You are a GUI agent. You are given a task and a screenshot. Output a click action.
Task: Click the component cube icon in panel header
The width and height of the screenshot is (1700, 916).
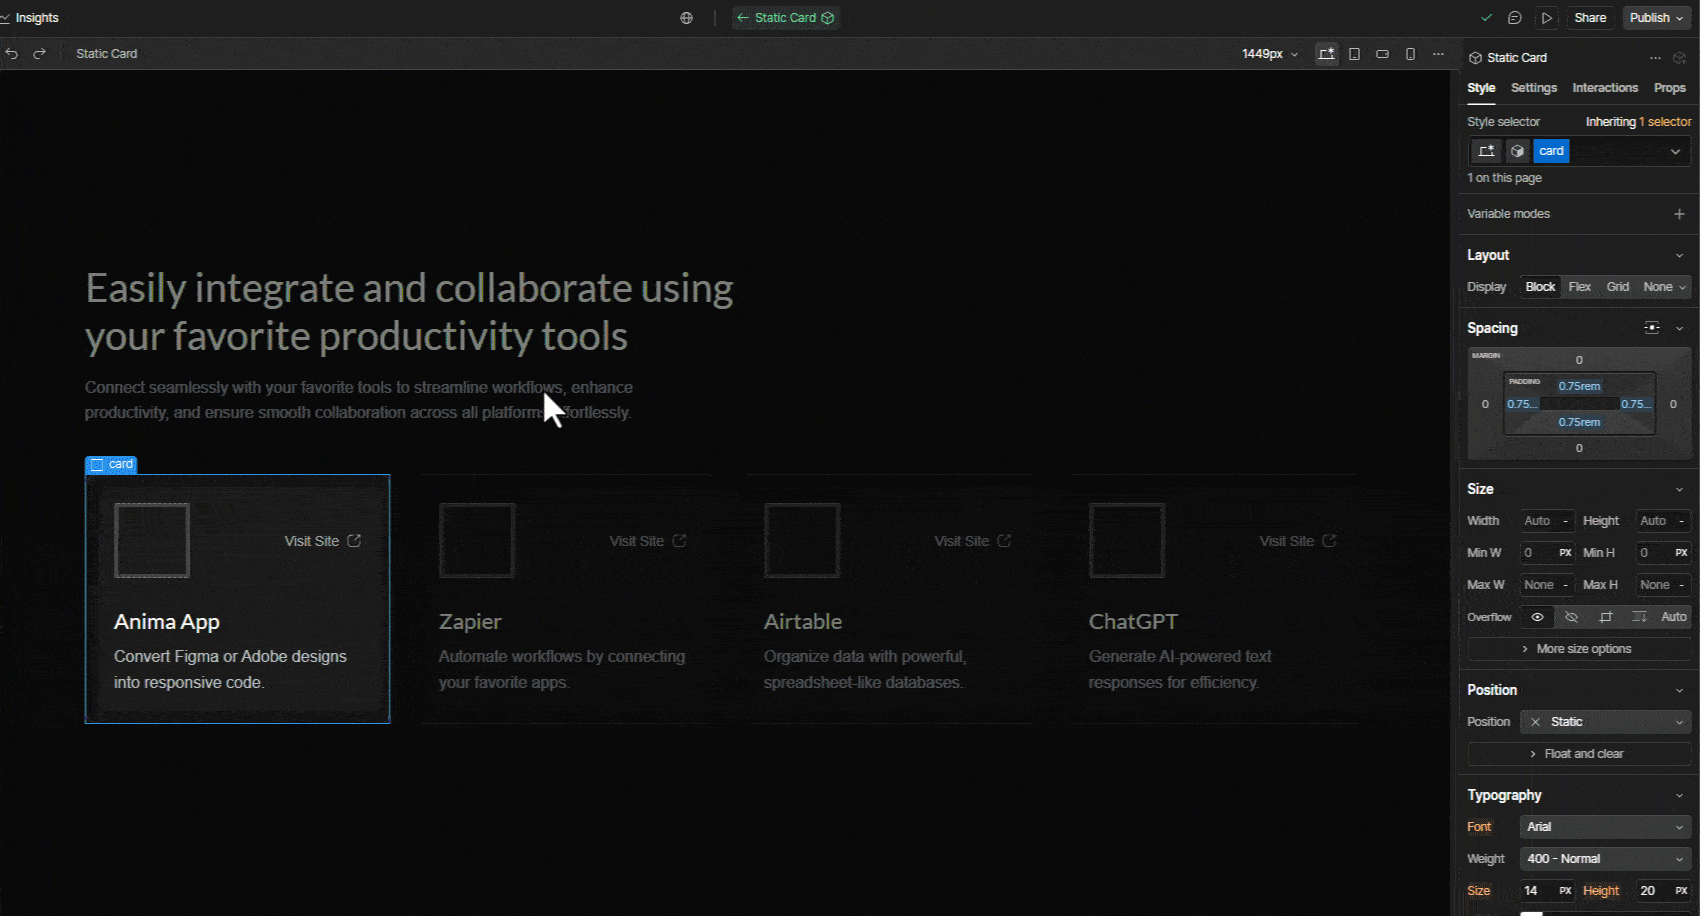[1679, 58]
